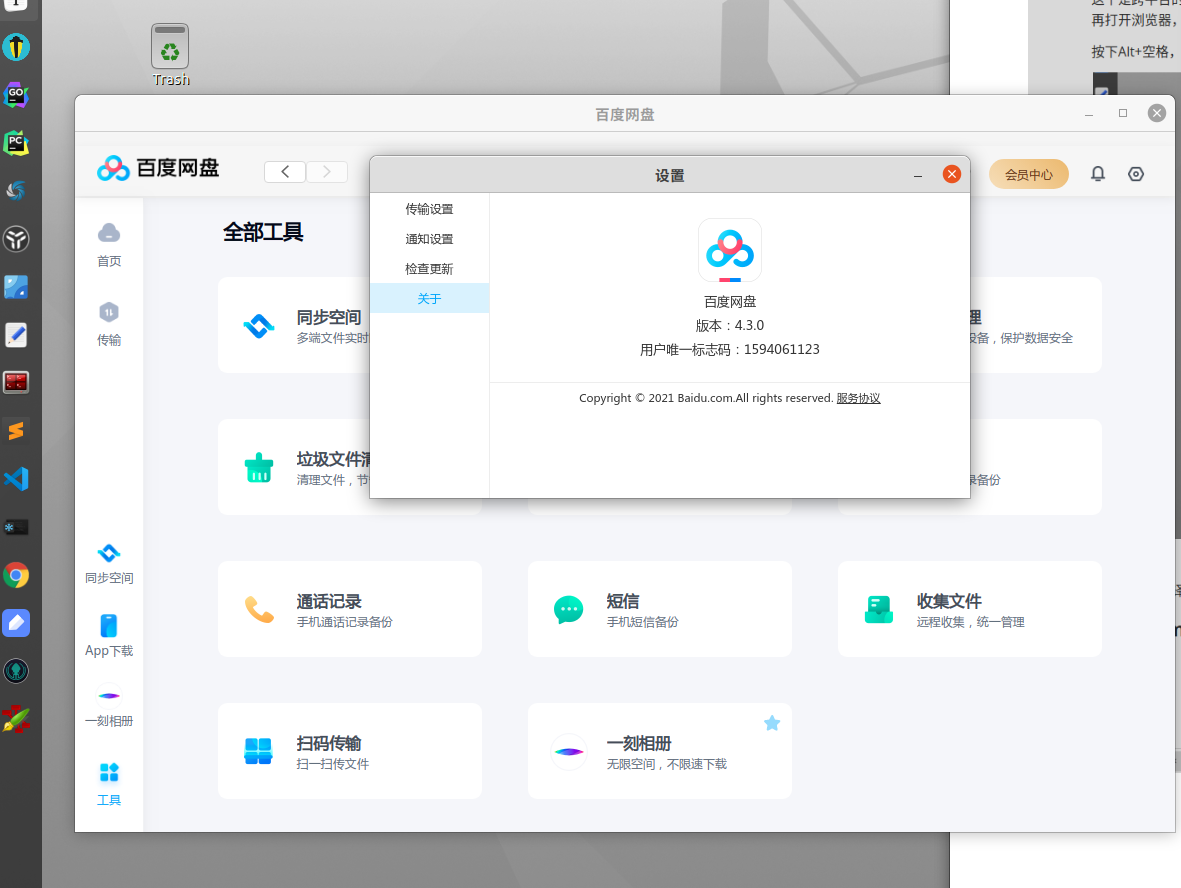This screenshot has height=888, width=1181.
Task: Toggle the star on 一刻相册 card
Action: [772, 723]
